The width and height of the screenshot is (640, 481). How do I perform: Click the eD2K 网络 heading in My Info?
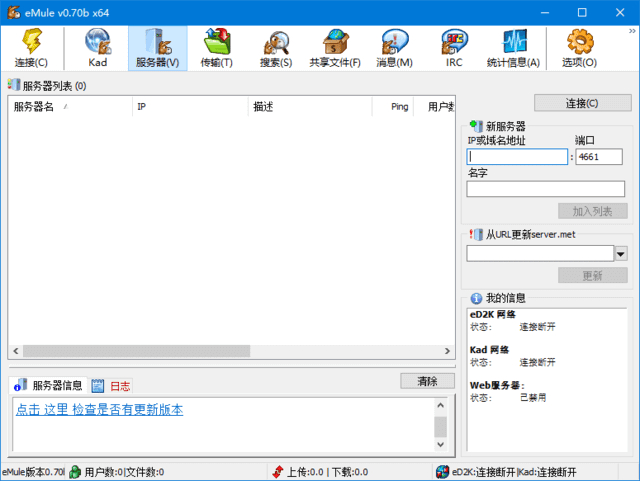(493, 314)
